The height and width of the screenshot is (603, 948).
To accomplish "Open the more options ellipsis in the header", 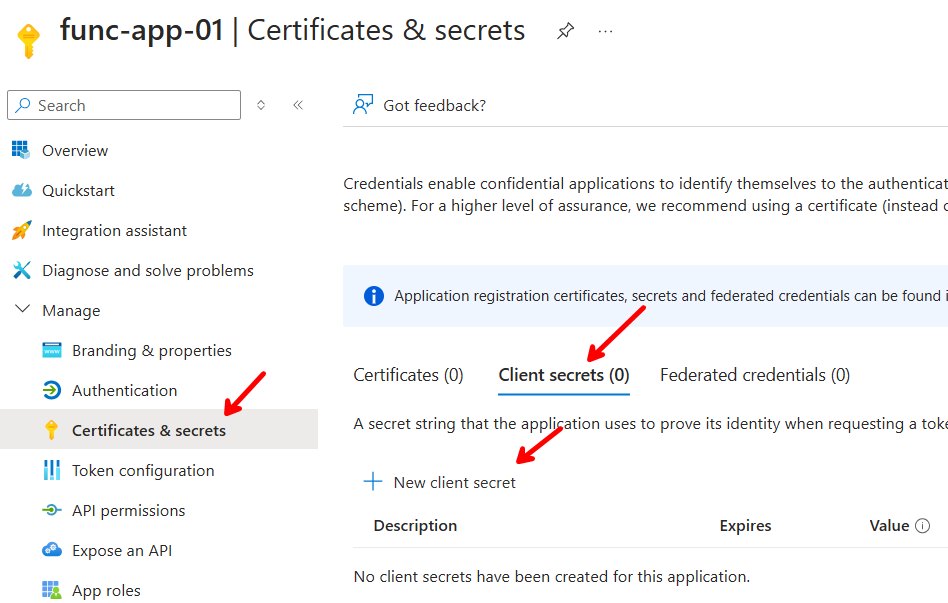I will pos(605,31).
